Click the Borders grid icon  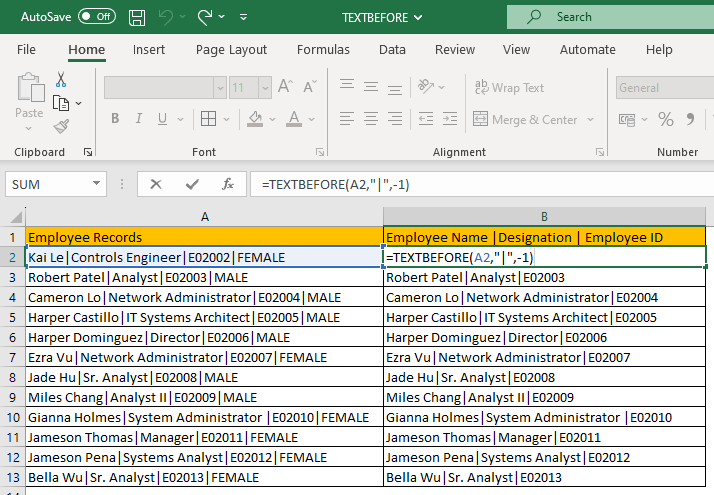click(209, 119)
